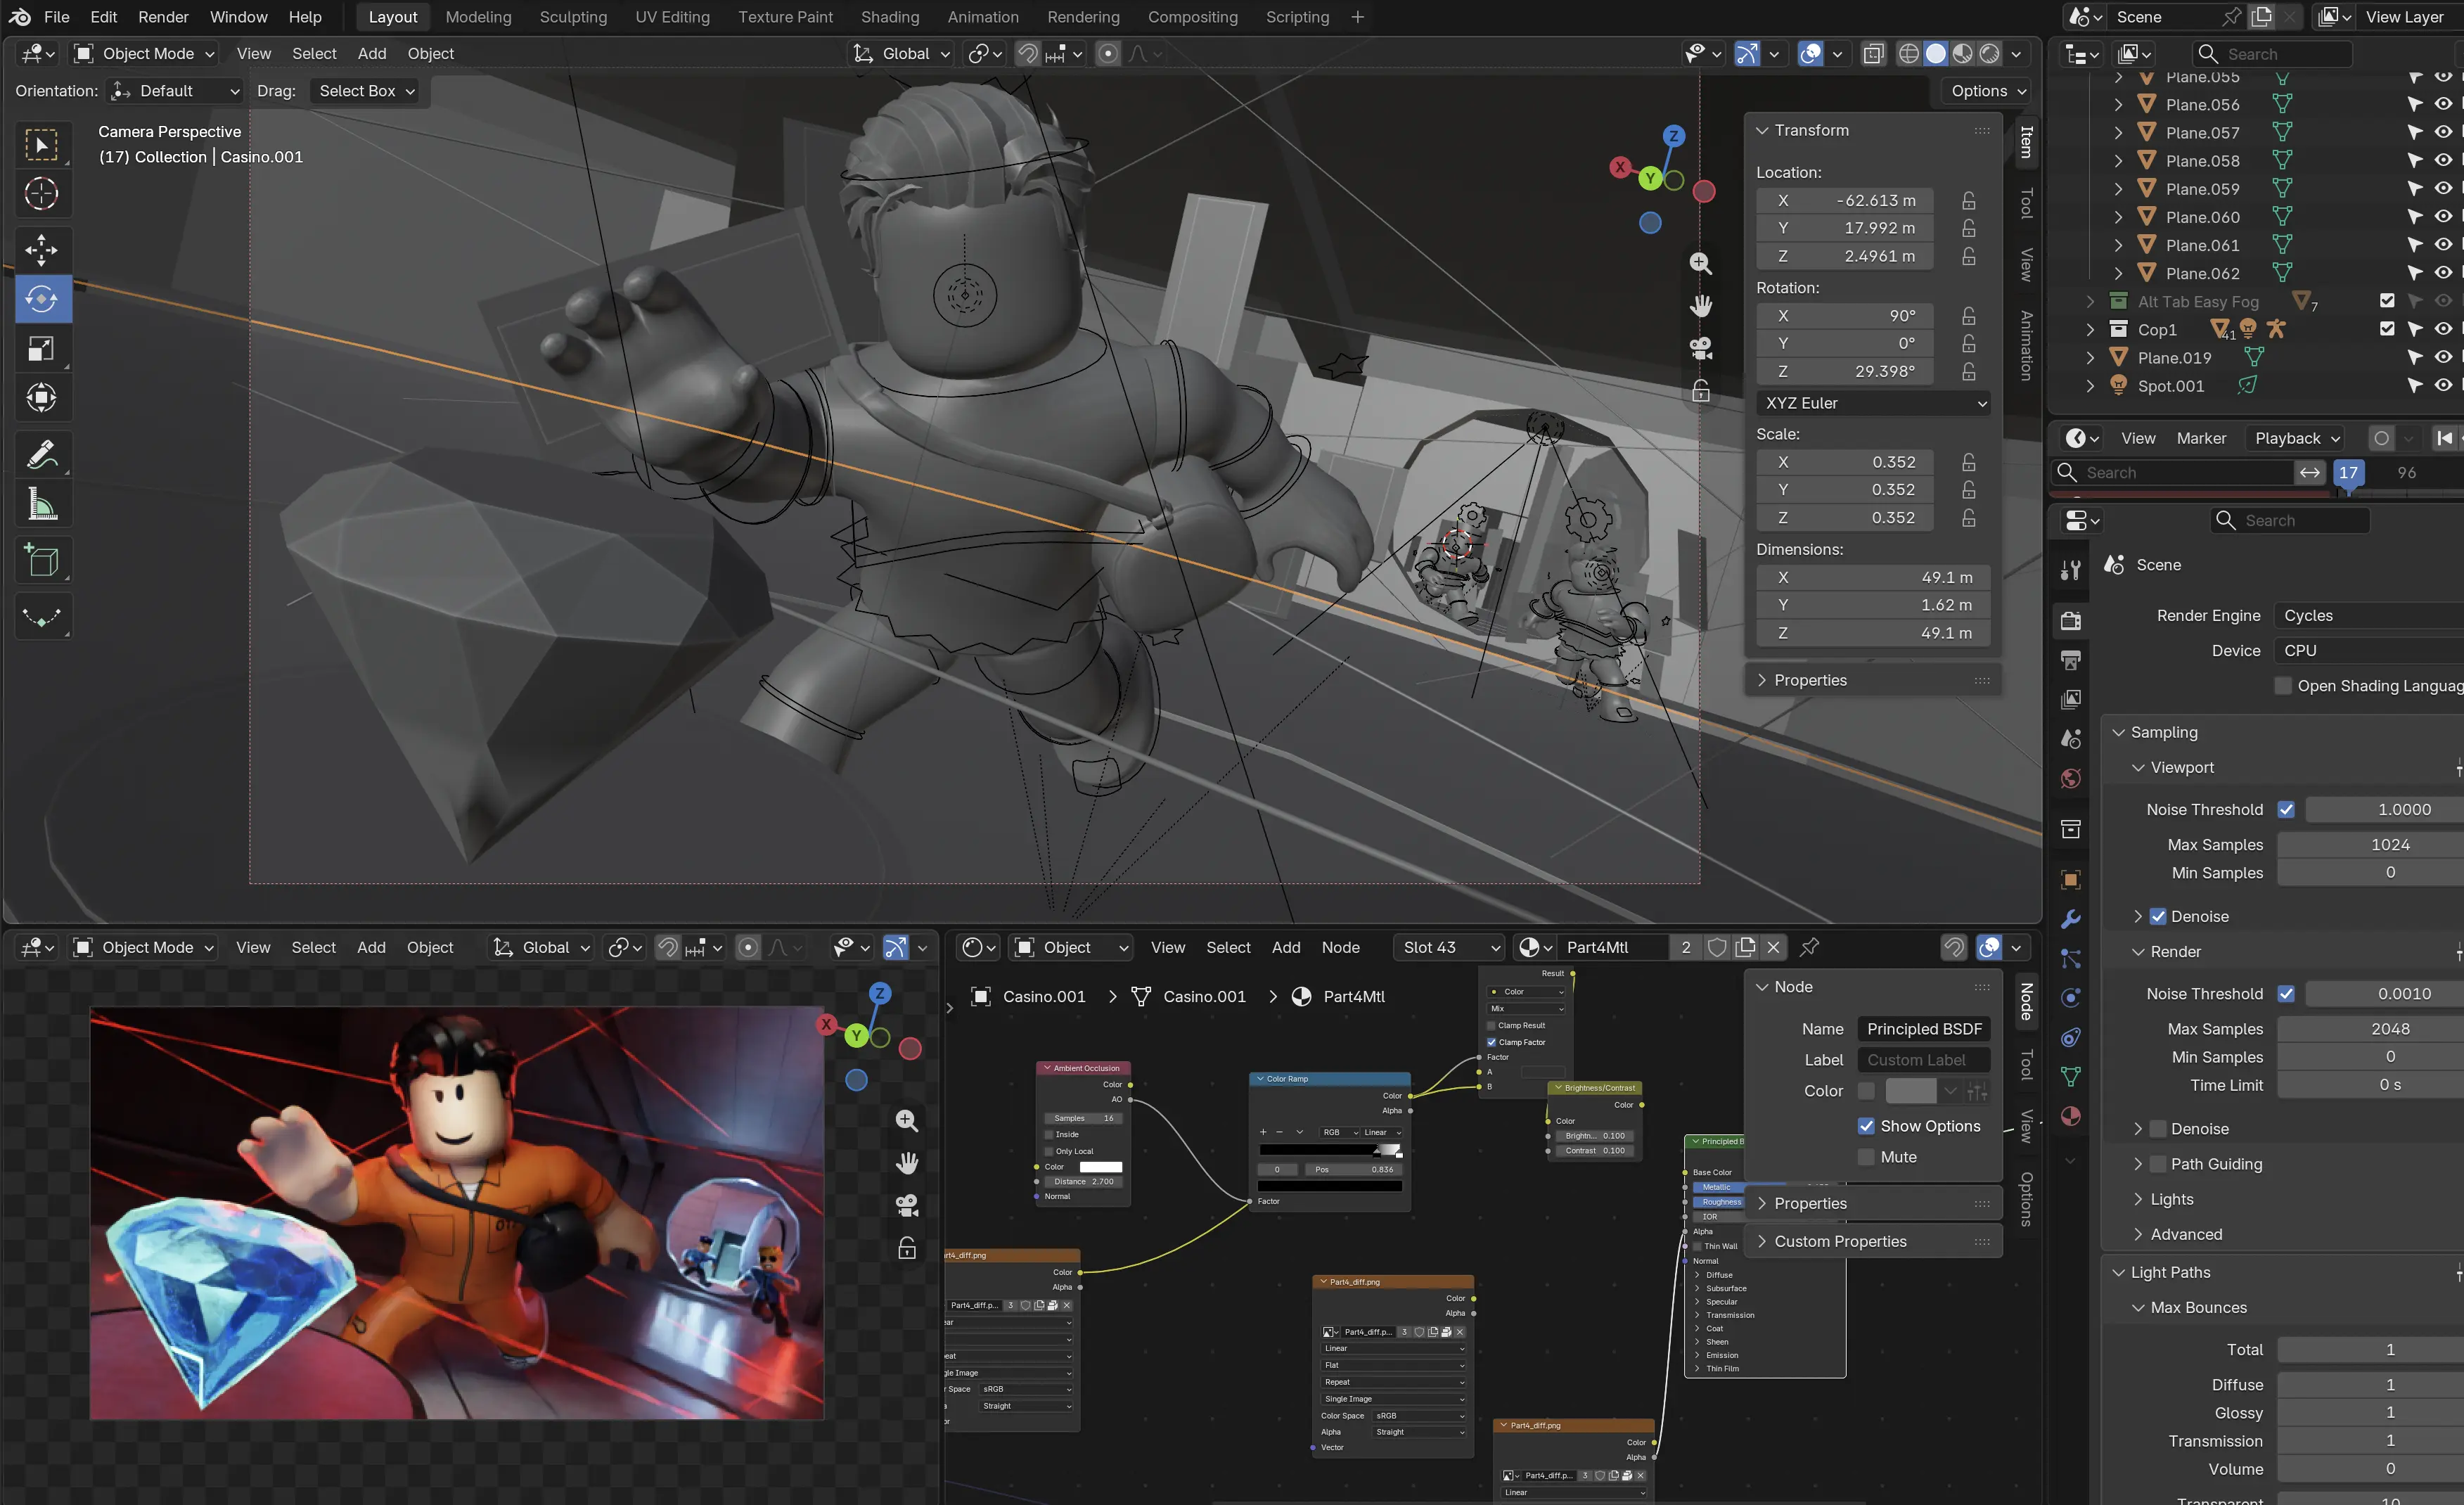Open the Modifiers wrench properties tab
The width and height of the screenshot is (2464, 1505).
click(x=2071, y=919)
